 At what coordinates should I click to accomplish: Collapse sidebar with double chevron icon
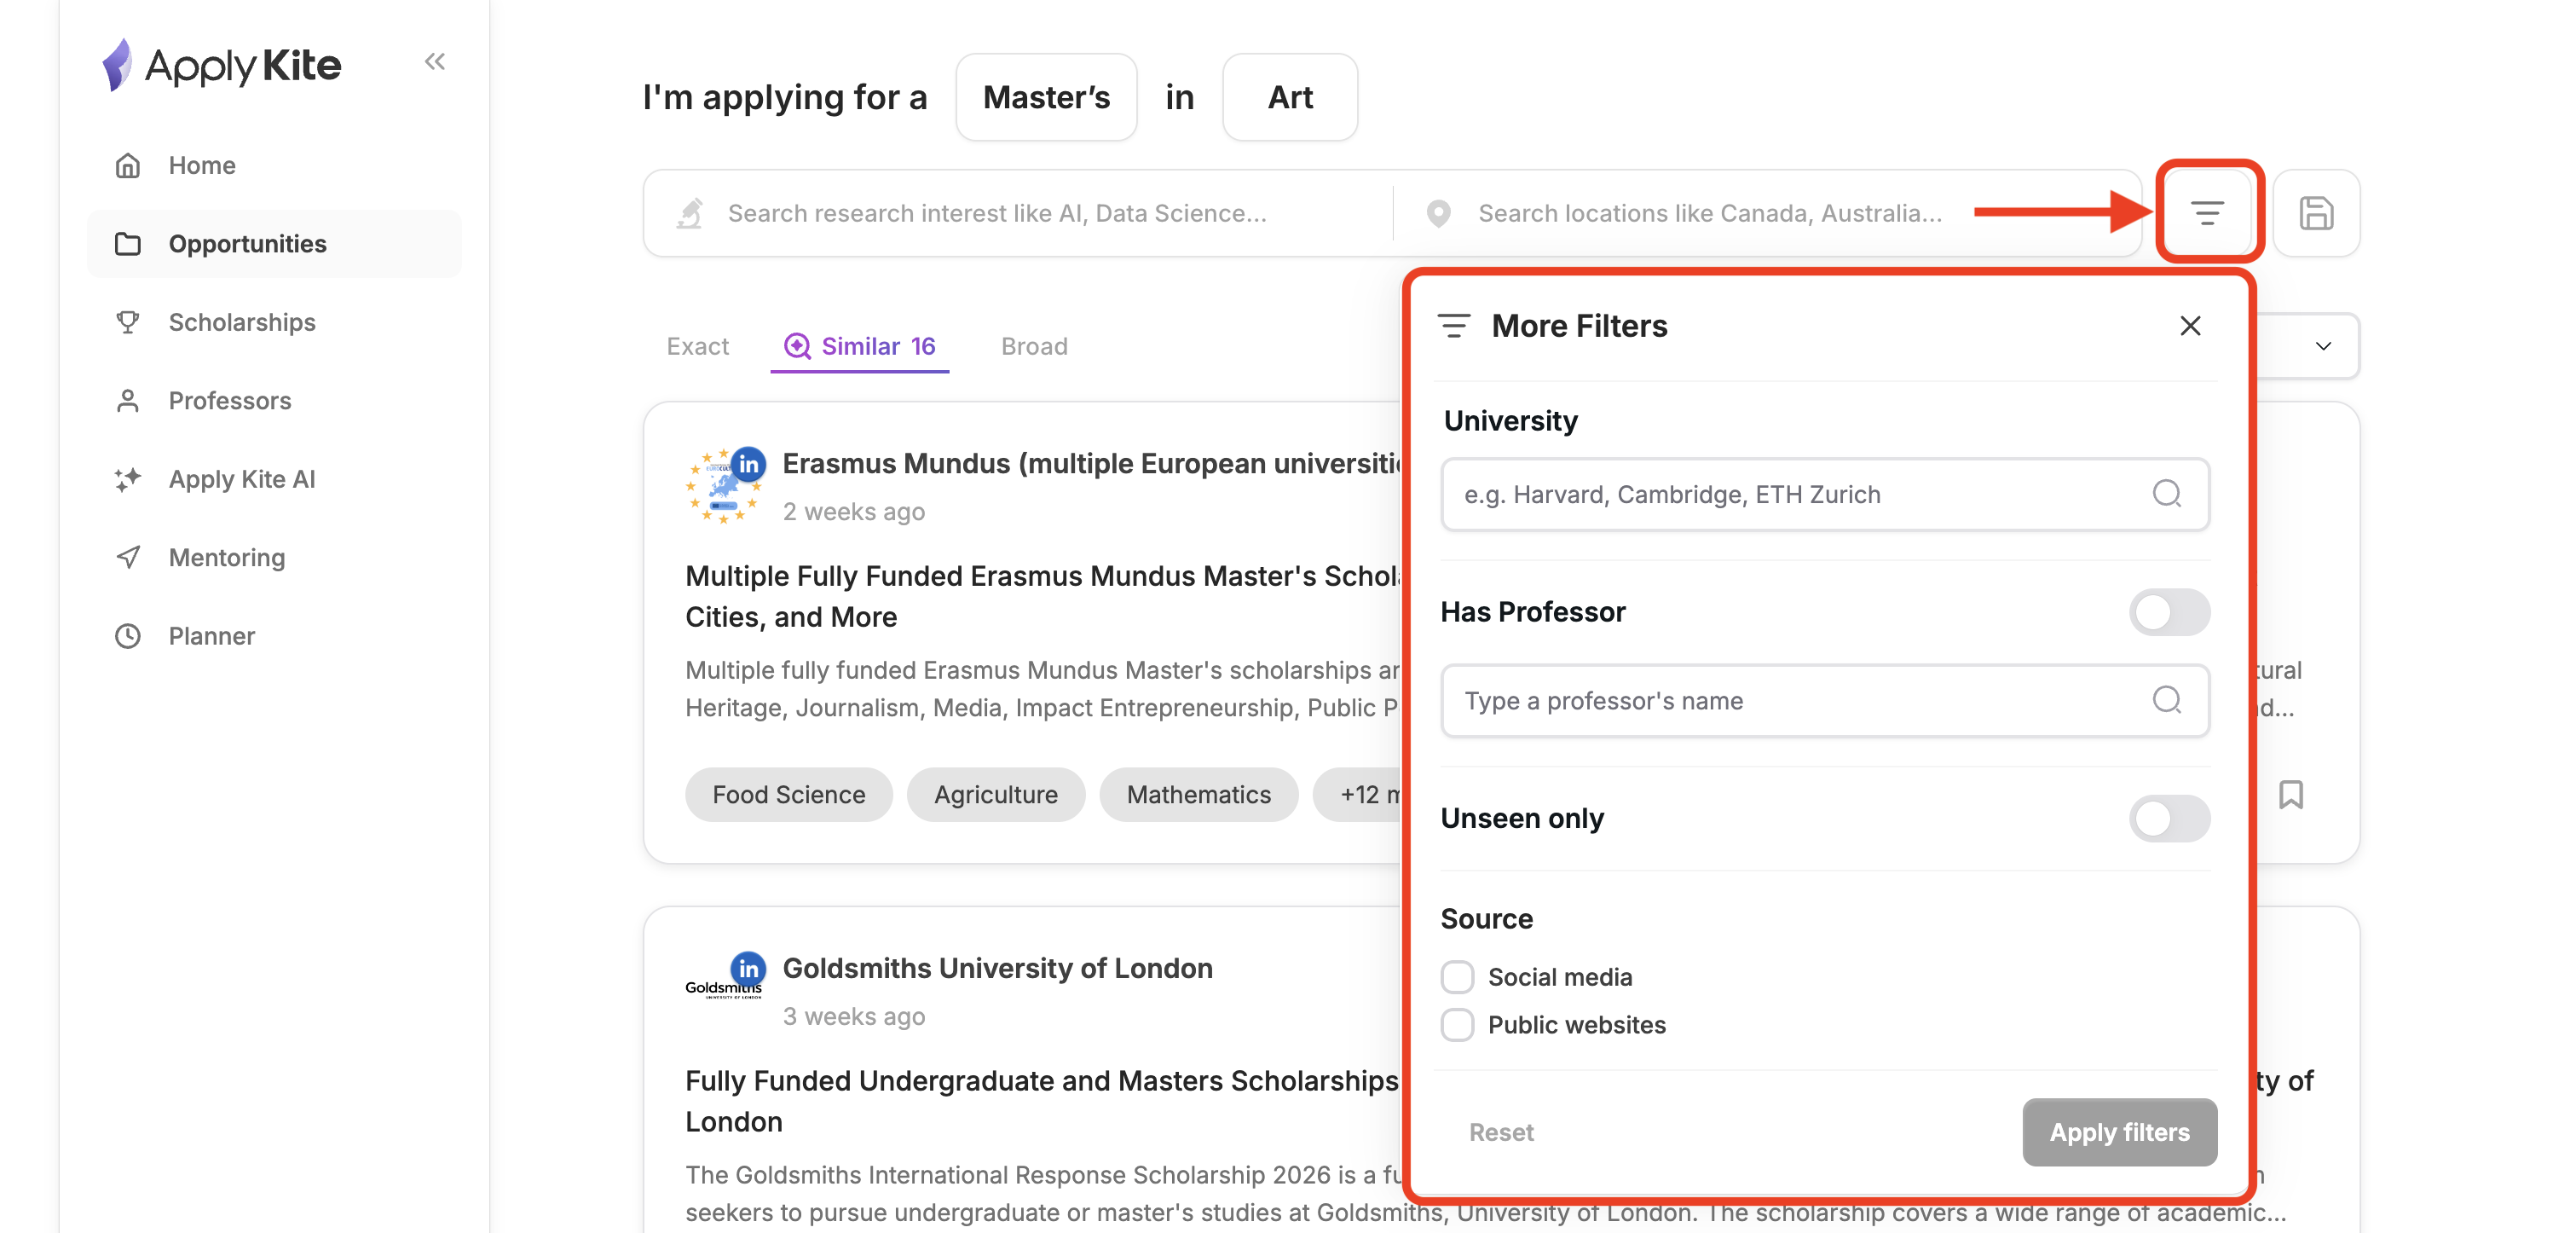[434, 62]
